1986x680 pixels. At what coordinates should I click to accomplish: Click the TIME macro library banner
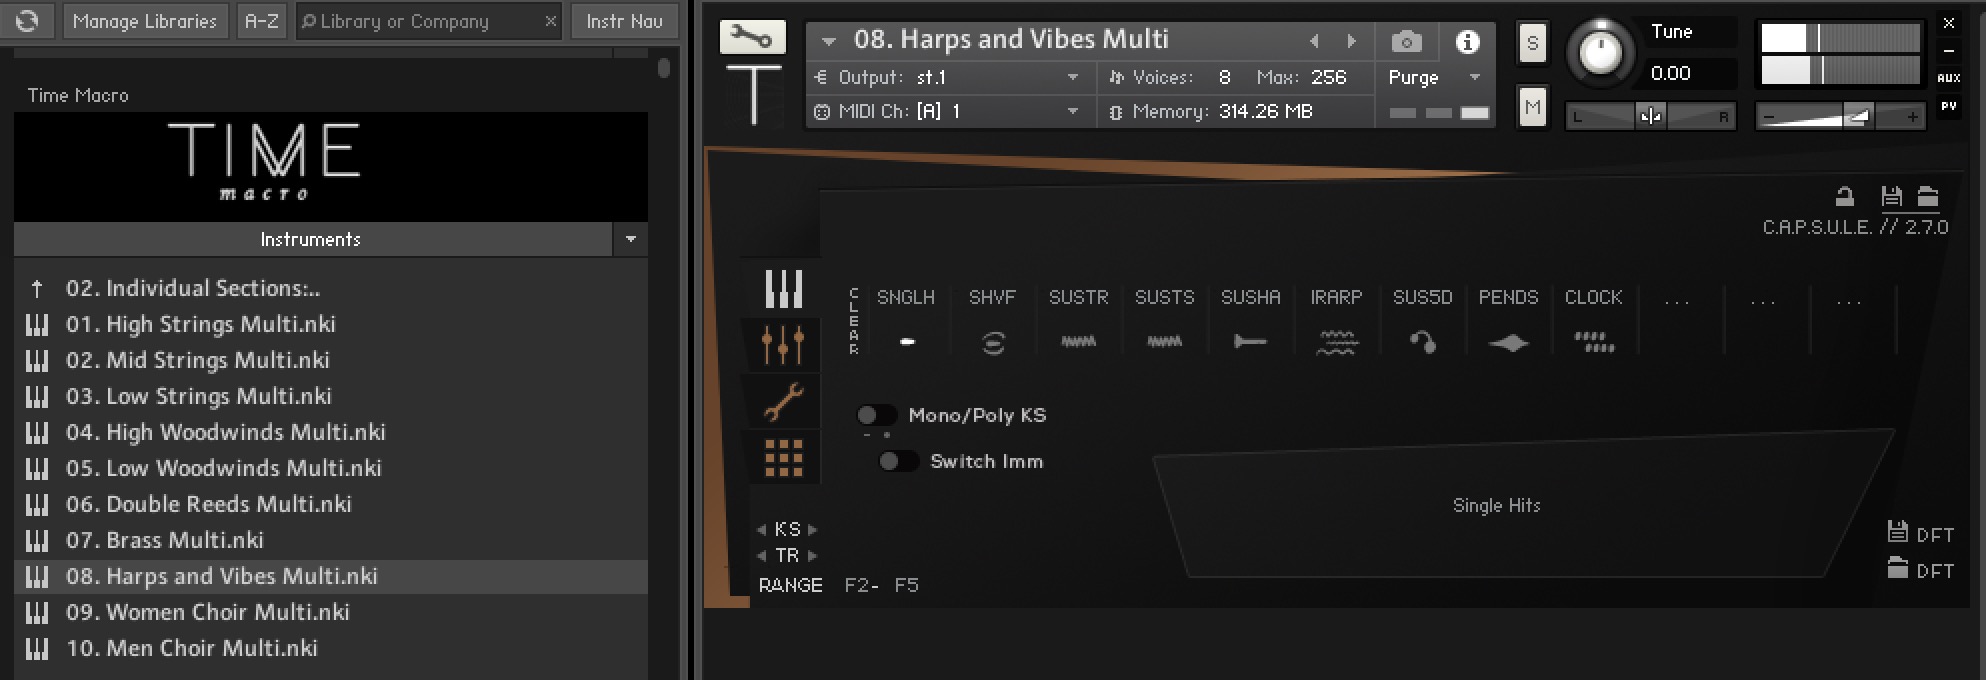point(331,165)
